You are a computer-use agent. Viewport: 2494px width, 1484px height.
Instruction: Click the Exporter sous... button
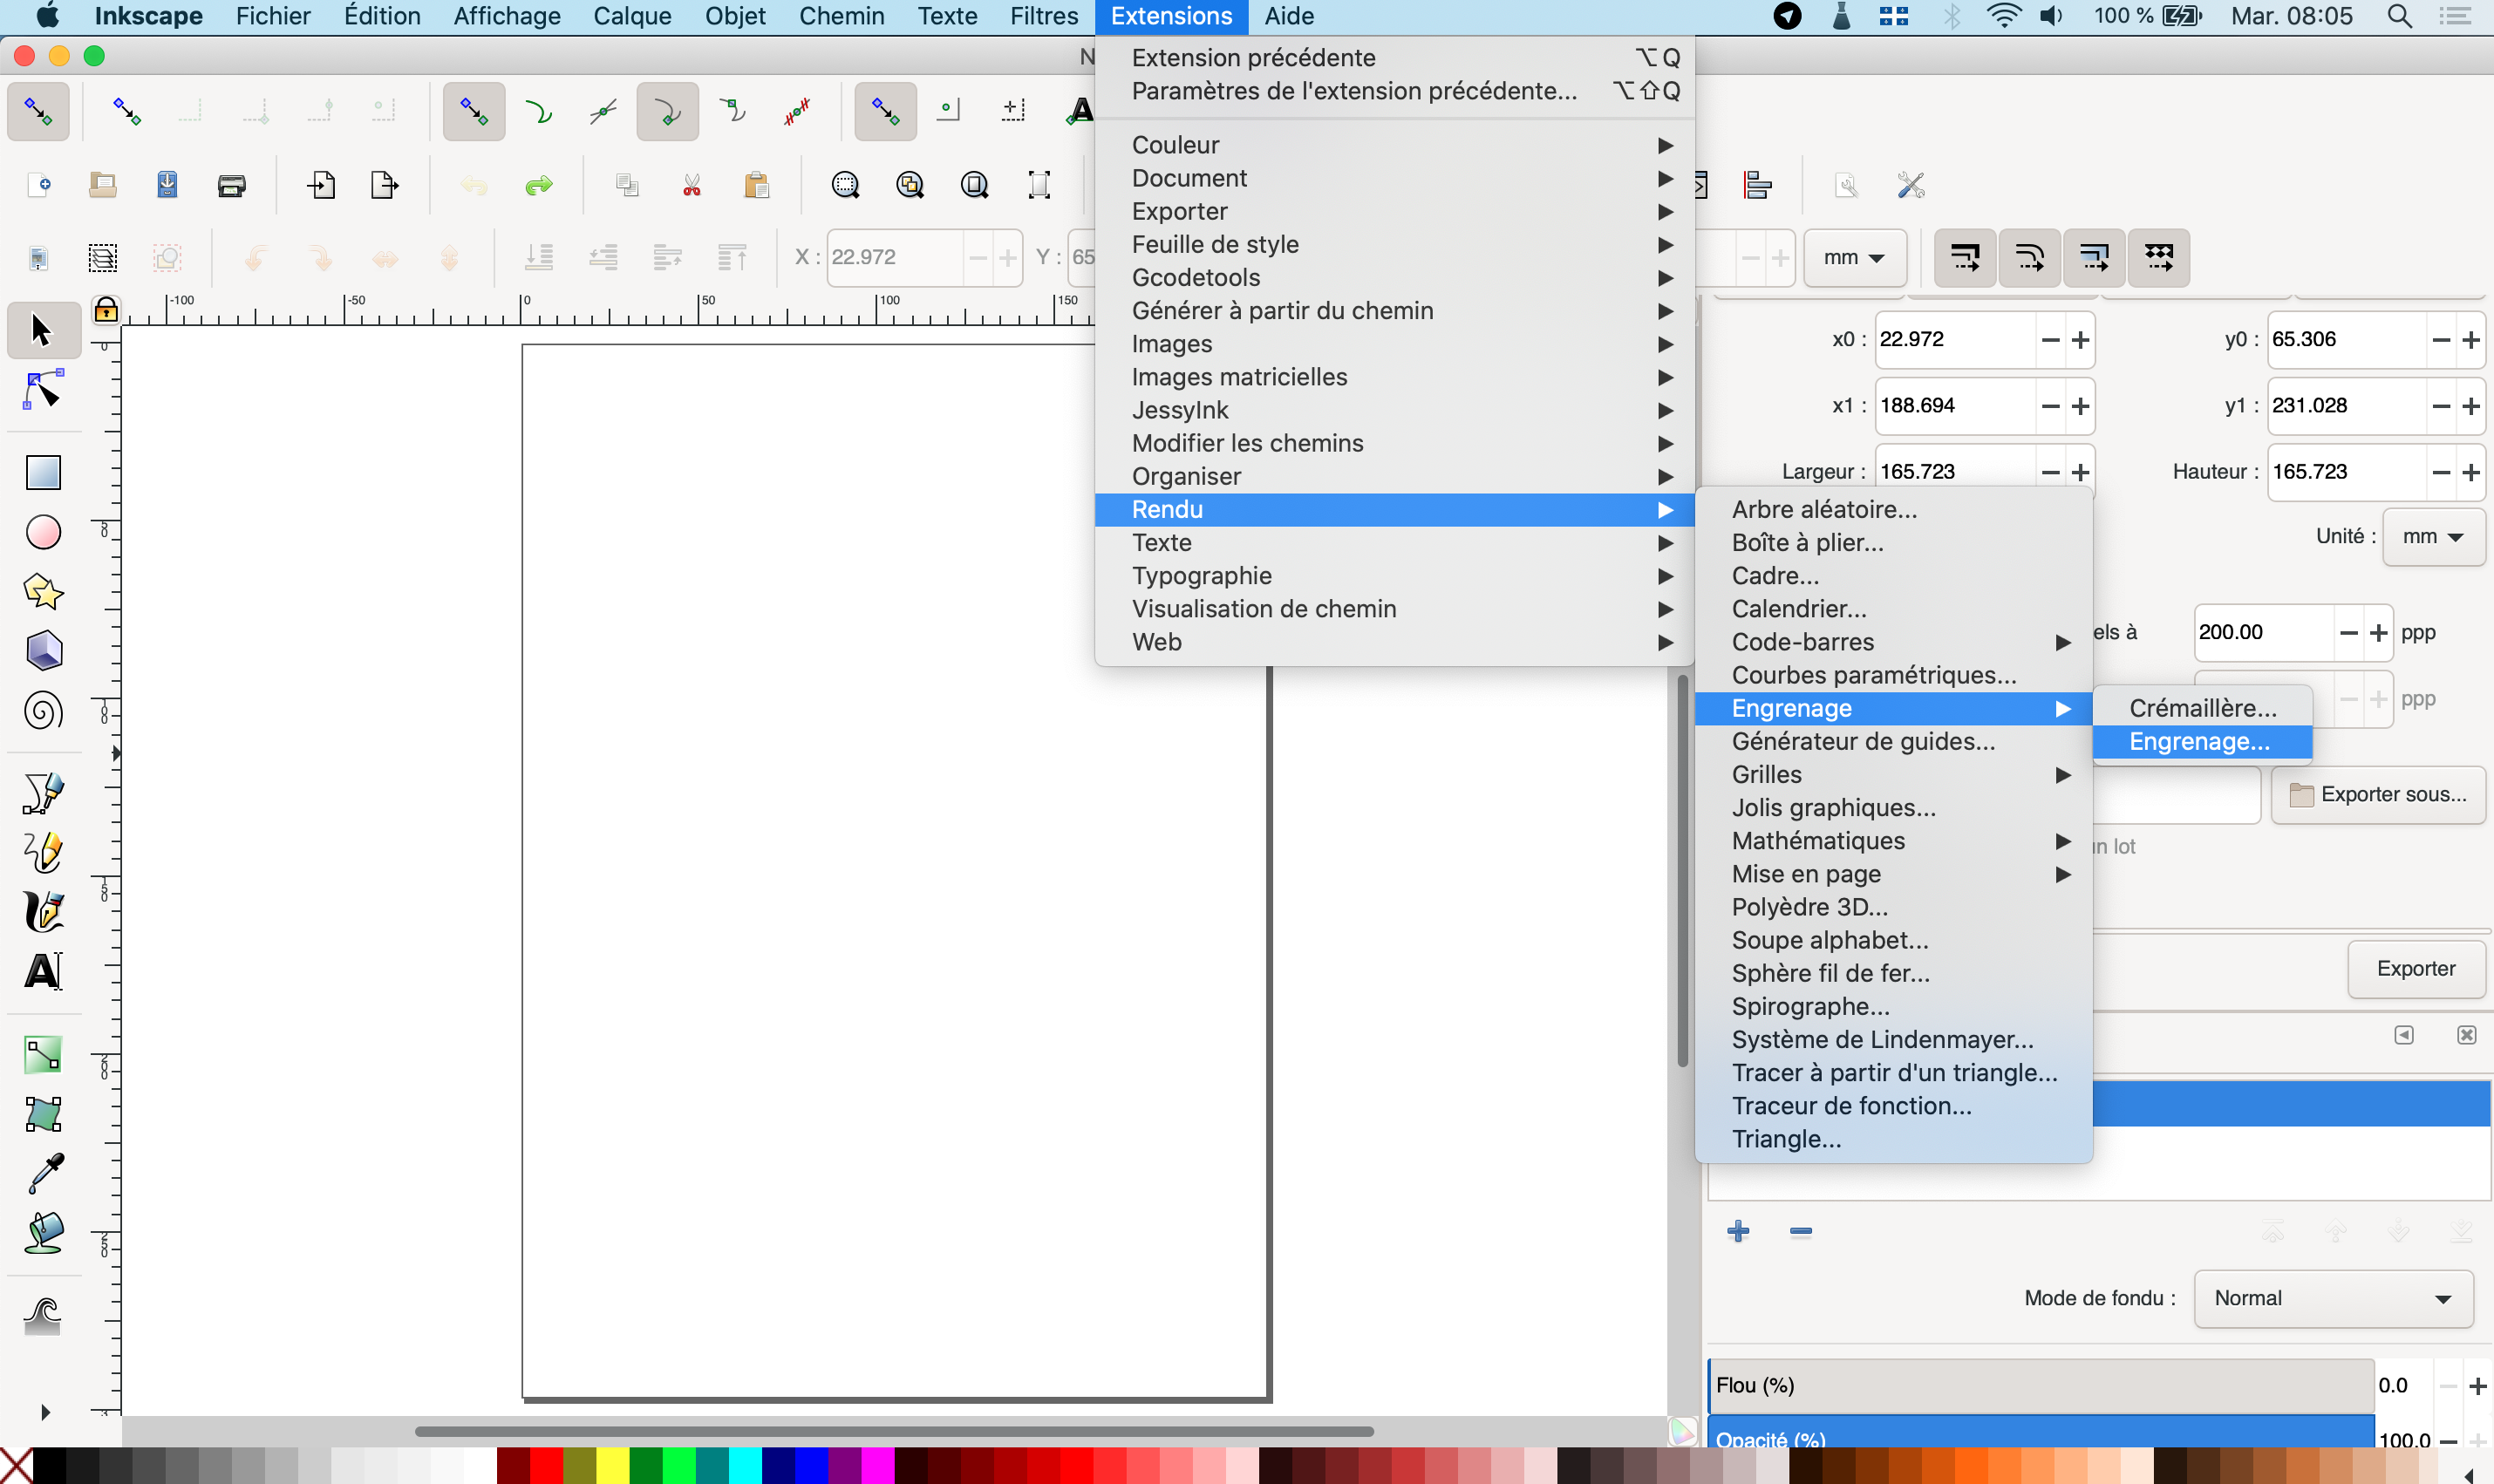pos(2378,794)
